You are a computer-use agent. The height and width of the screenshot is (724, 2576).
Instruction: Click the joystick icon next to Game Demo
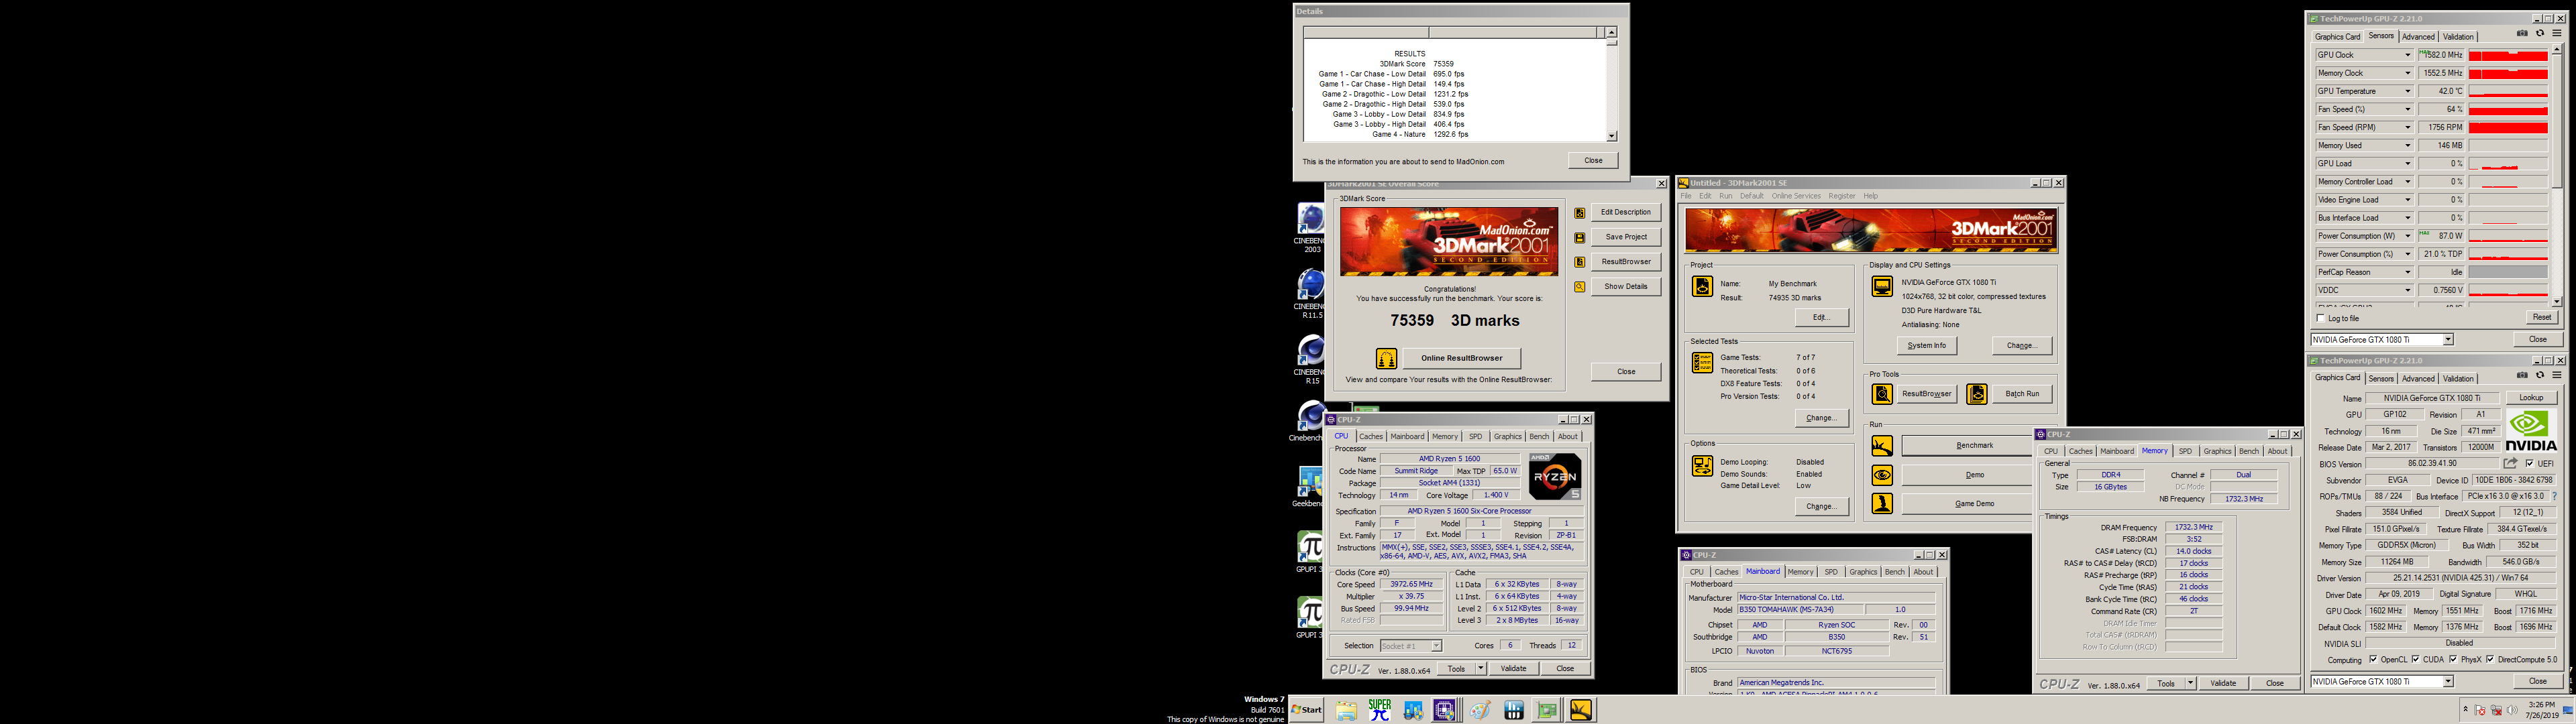pos(1882,504)
